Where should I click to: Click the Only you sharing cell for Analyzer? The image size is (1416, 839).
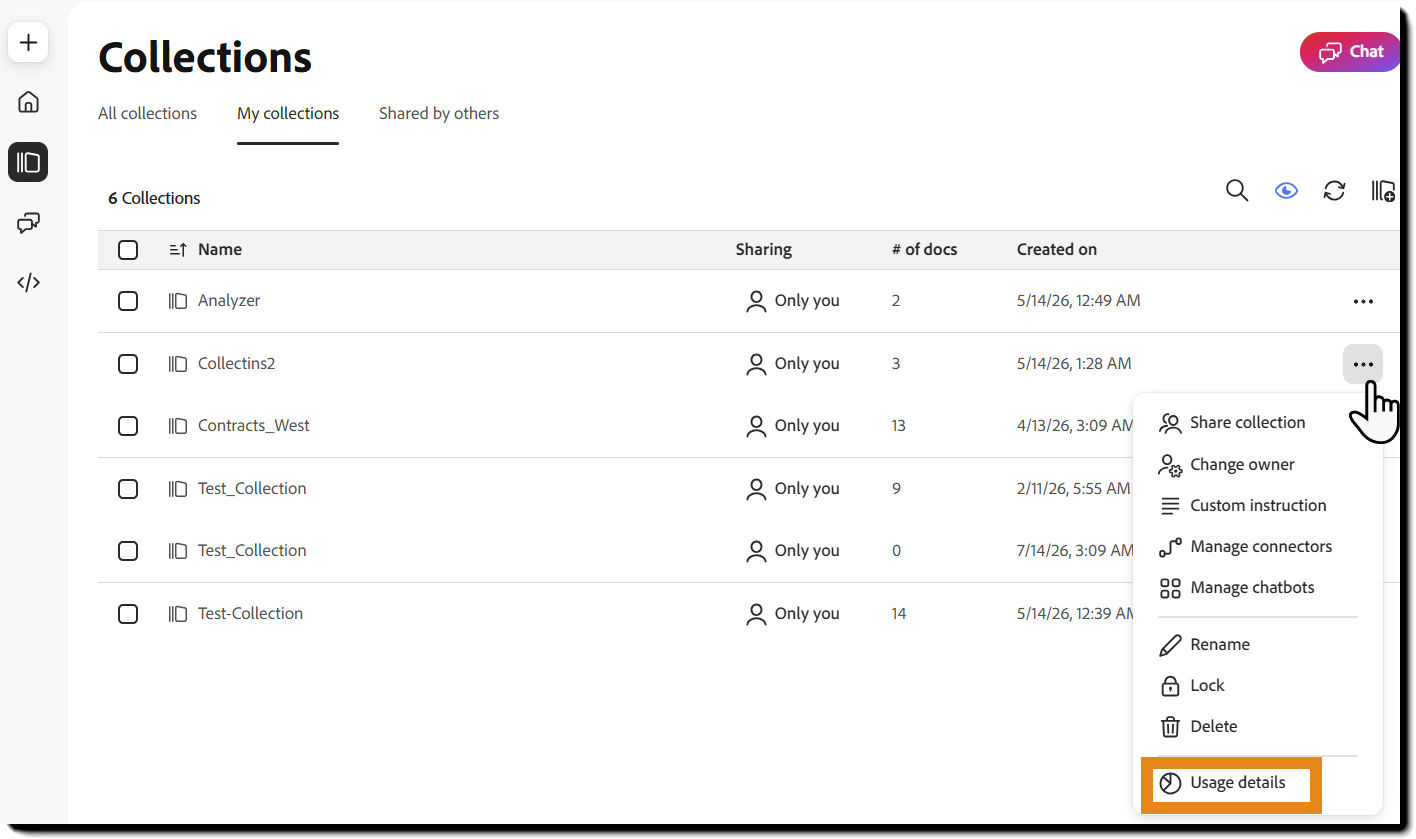[x=793, y=300]
